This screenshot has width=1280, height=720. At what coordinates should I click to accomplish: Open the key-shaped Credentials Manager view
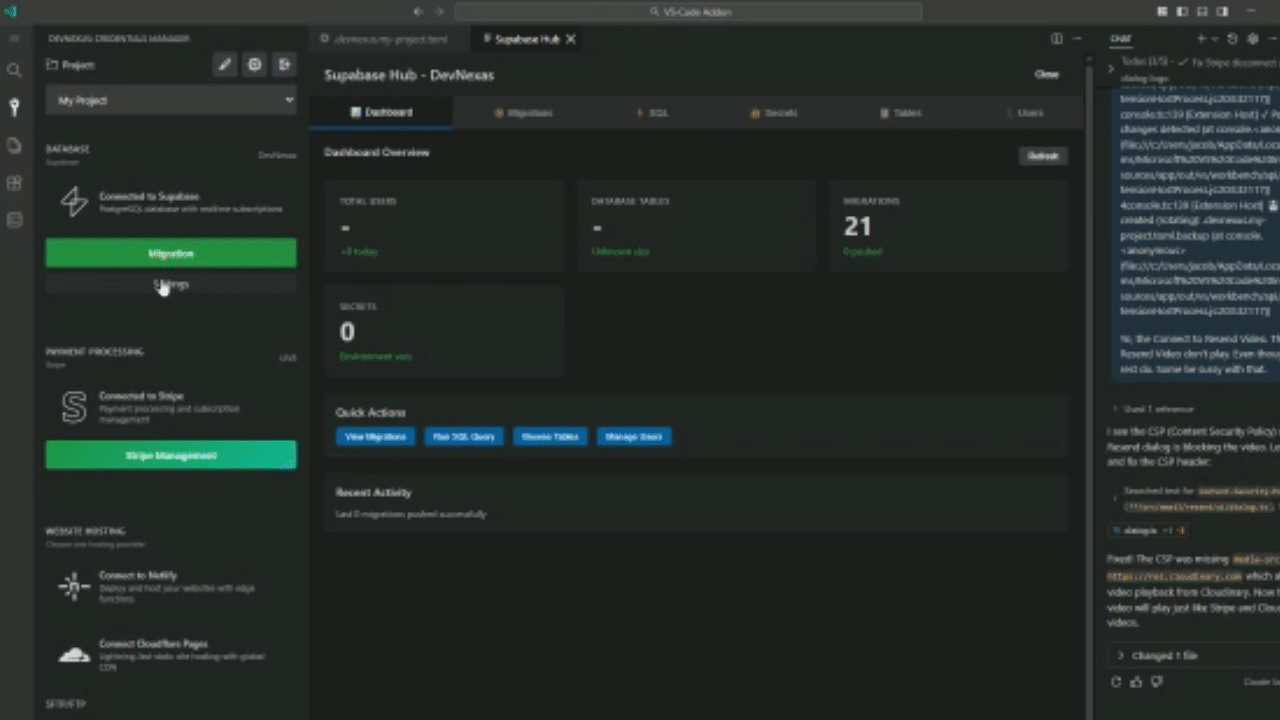14,107
